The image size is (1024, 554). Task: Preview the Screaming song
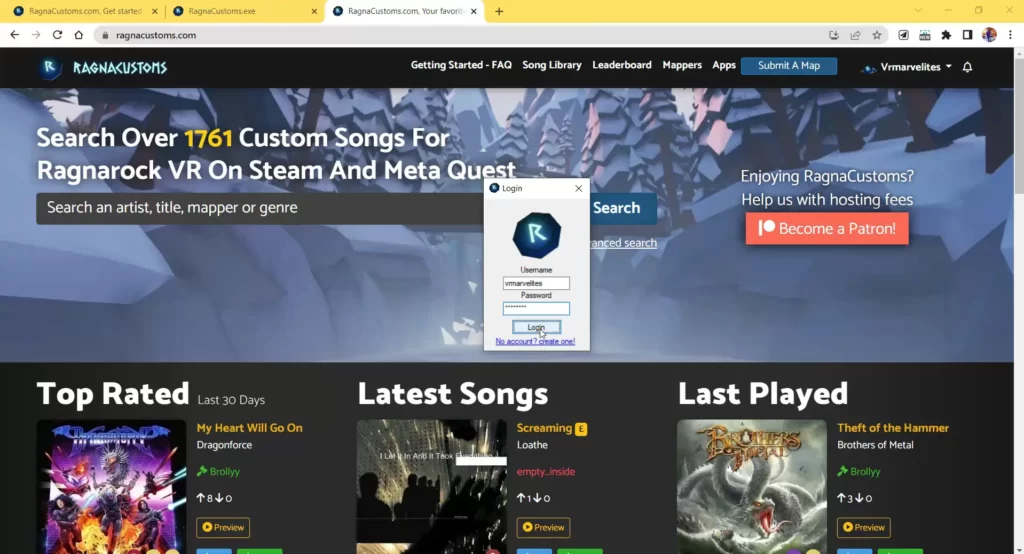543,527
